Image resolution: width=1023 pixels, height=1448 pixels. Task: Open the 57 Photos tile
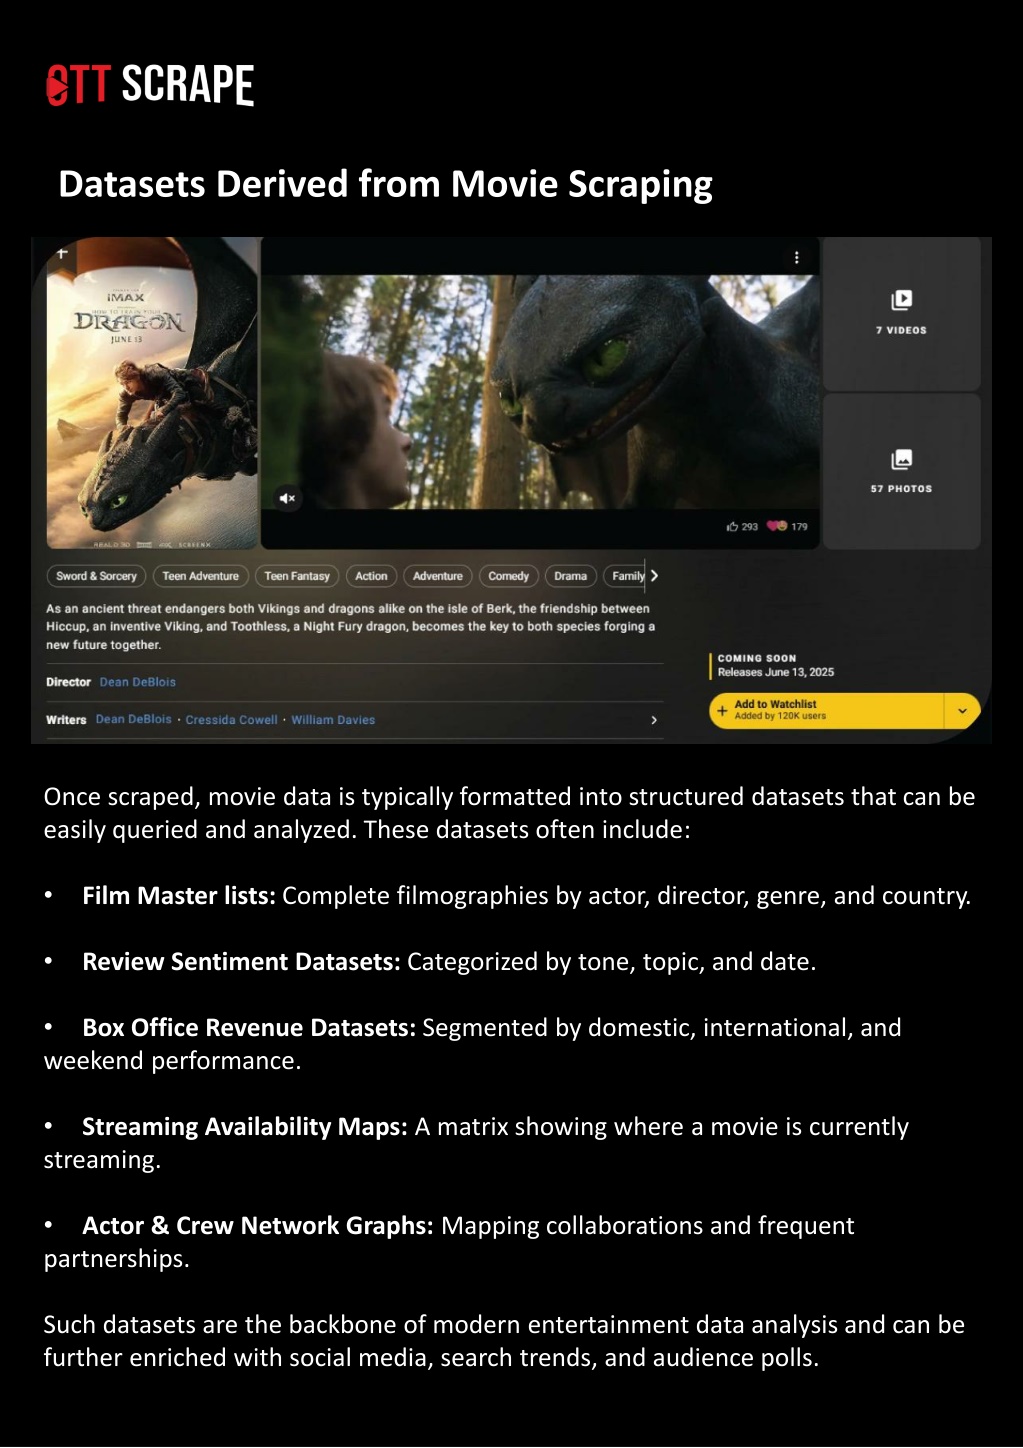(901, 471)
